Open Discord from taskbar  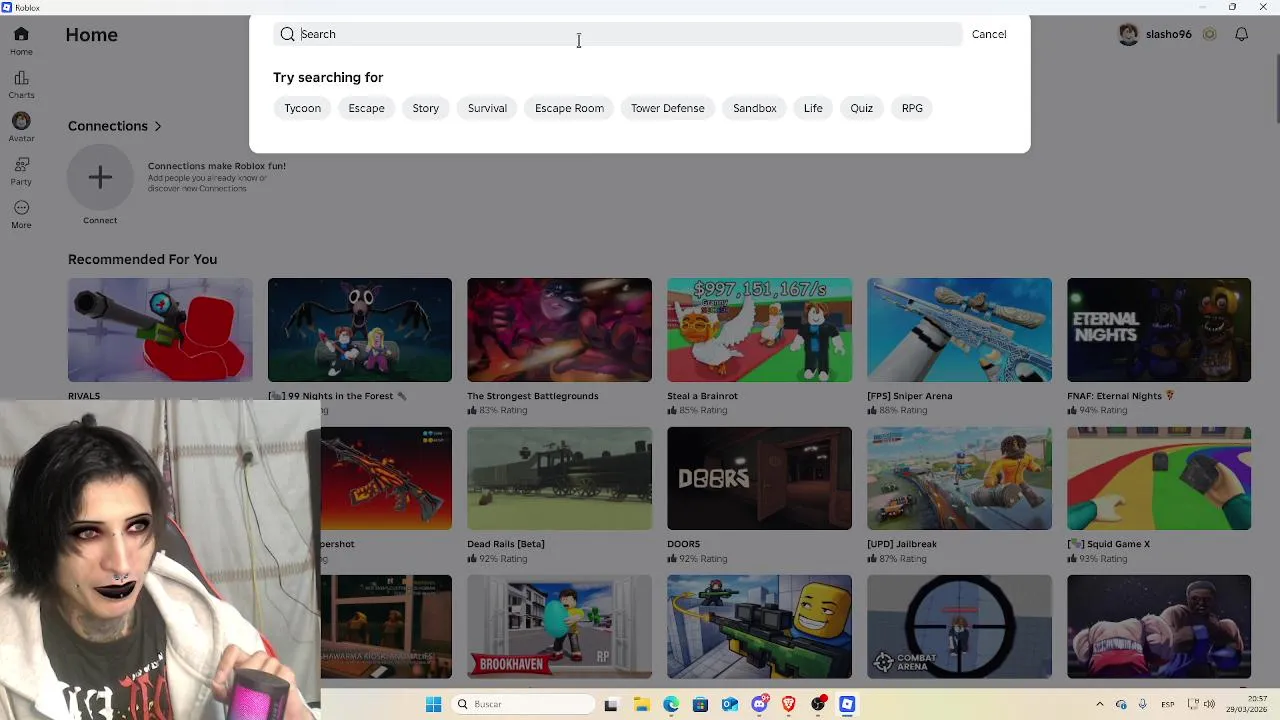point(760,704)
